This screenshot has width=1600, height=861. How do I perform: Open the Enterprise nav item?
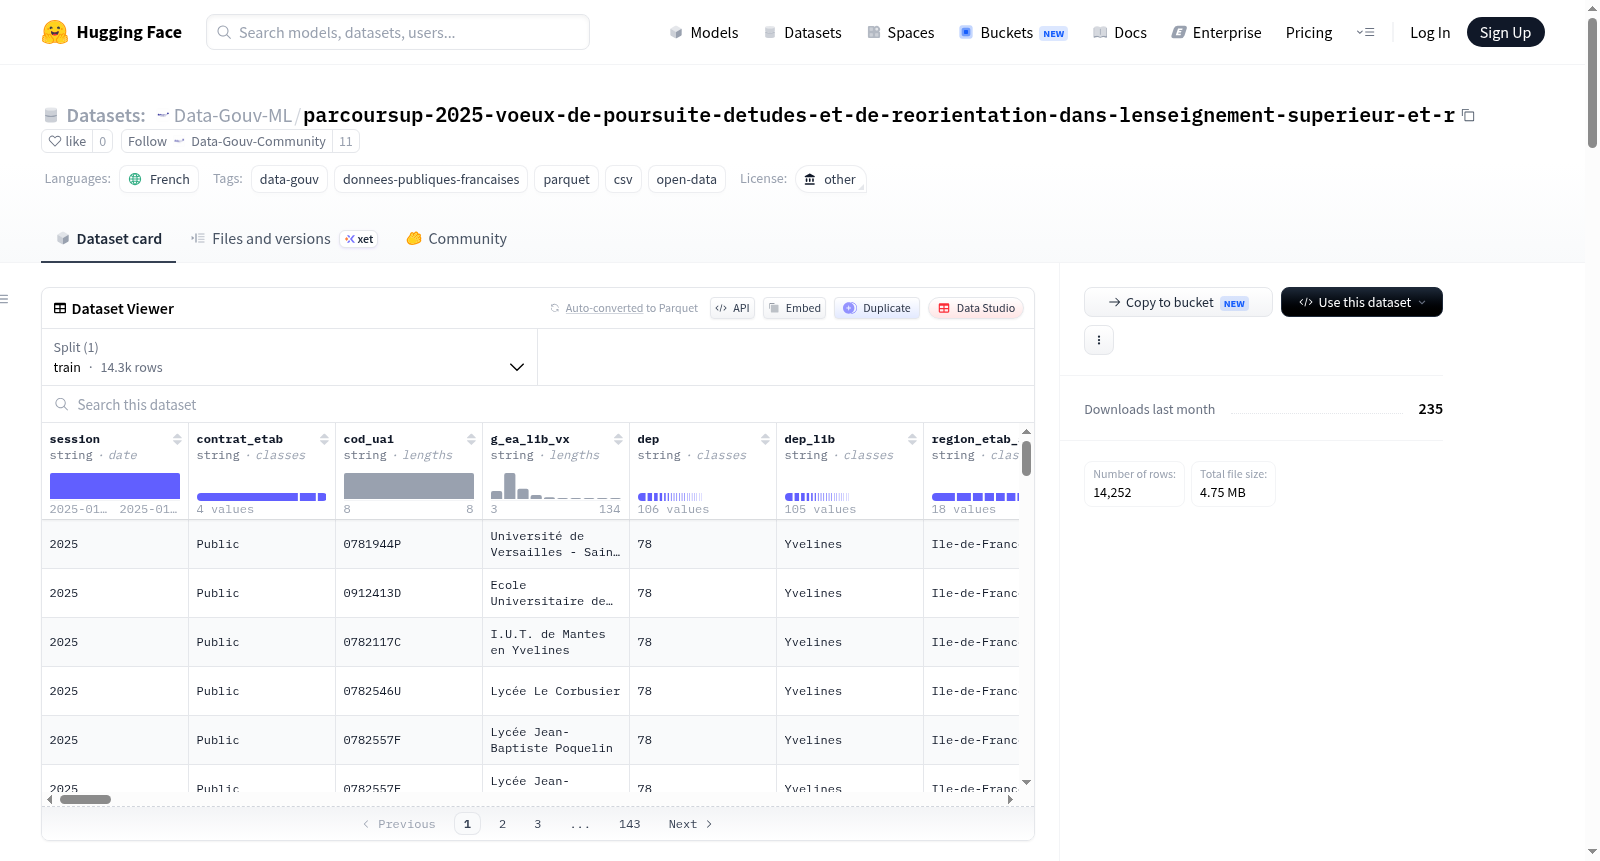[x=1216, y=32]
